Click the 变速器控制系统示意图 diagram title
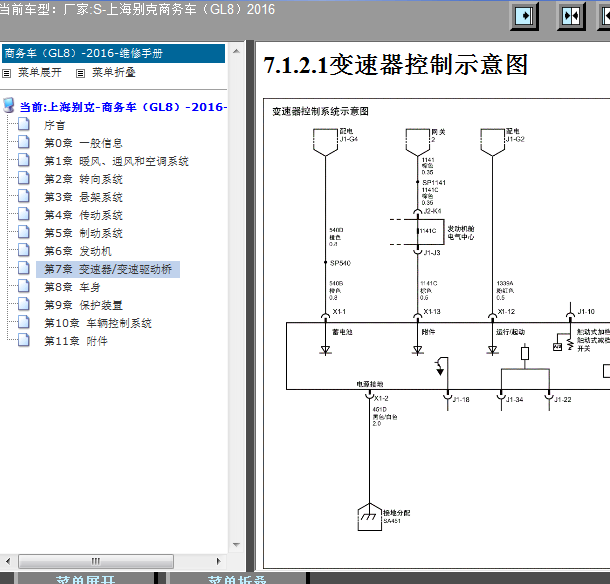The height and width of the screenshot is (584, 610). point(320,111)
